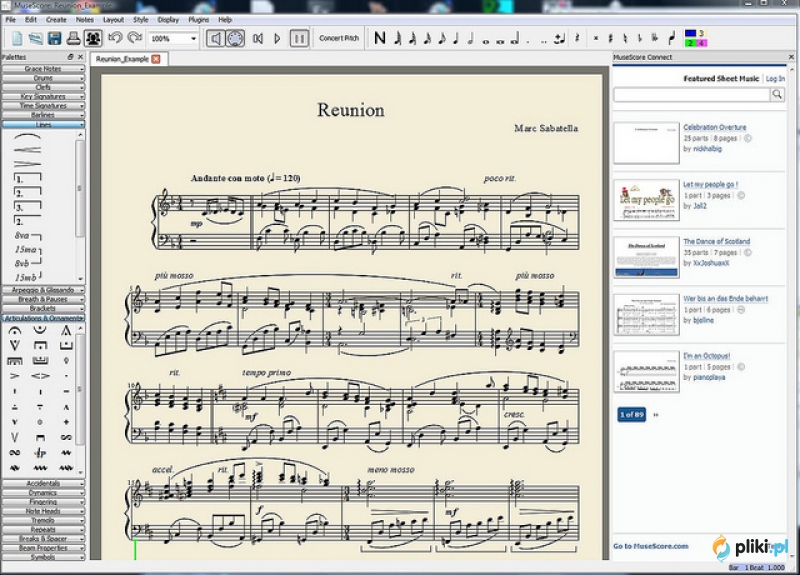Toggle note entry mode N button

(x=380, y=38)
